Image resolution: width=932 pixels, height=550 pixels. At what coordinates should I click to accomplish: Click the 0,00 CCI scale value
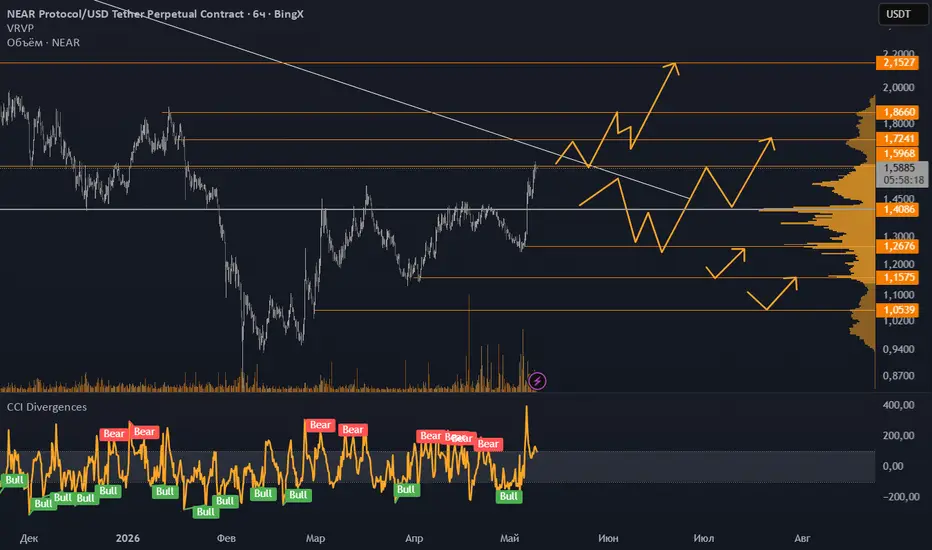click(x=893, y=466)
